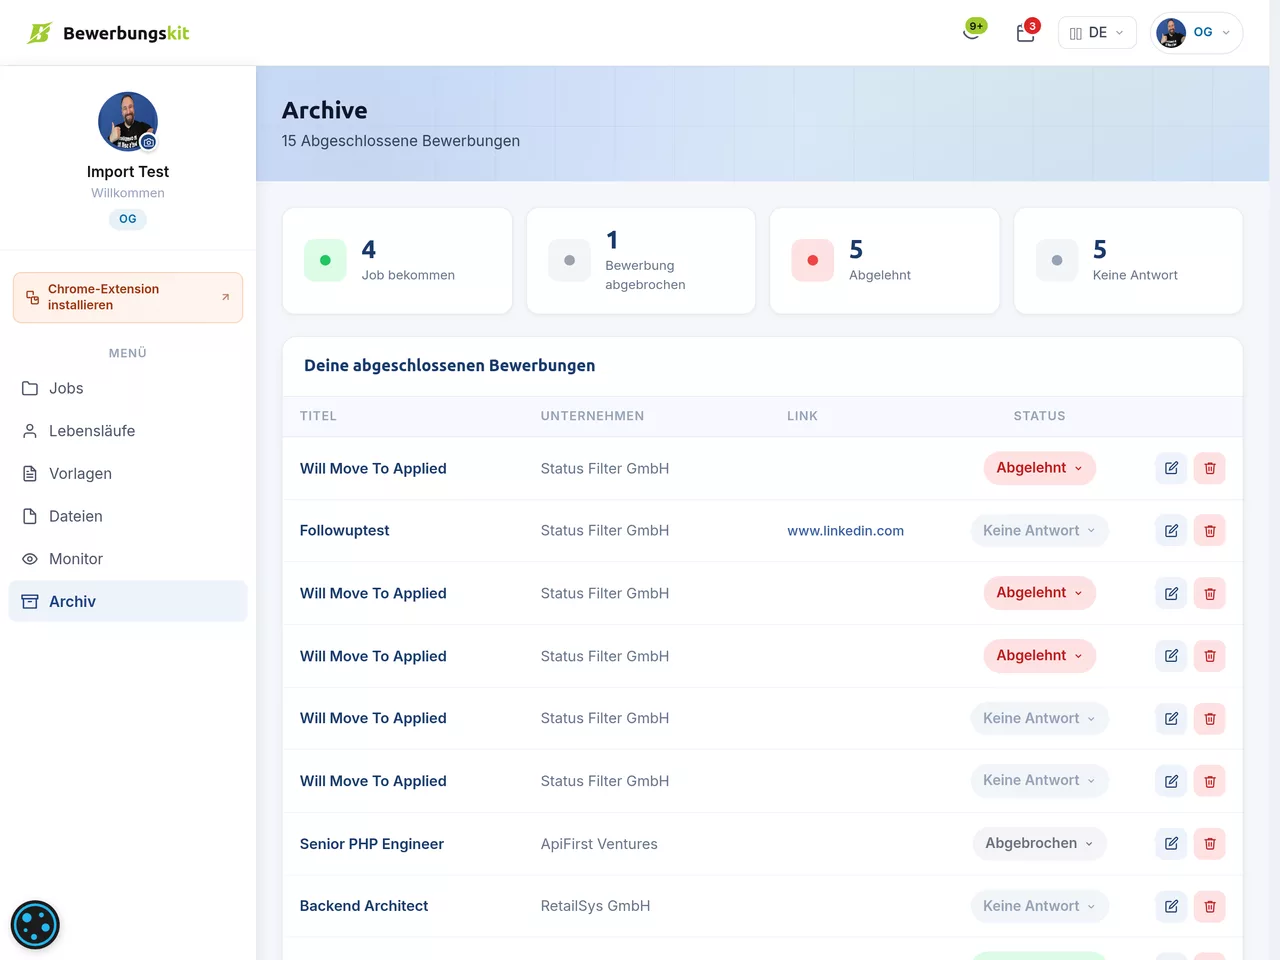Open the Backend Architect title link

[364, 906]
